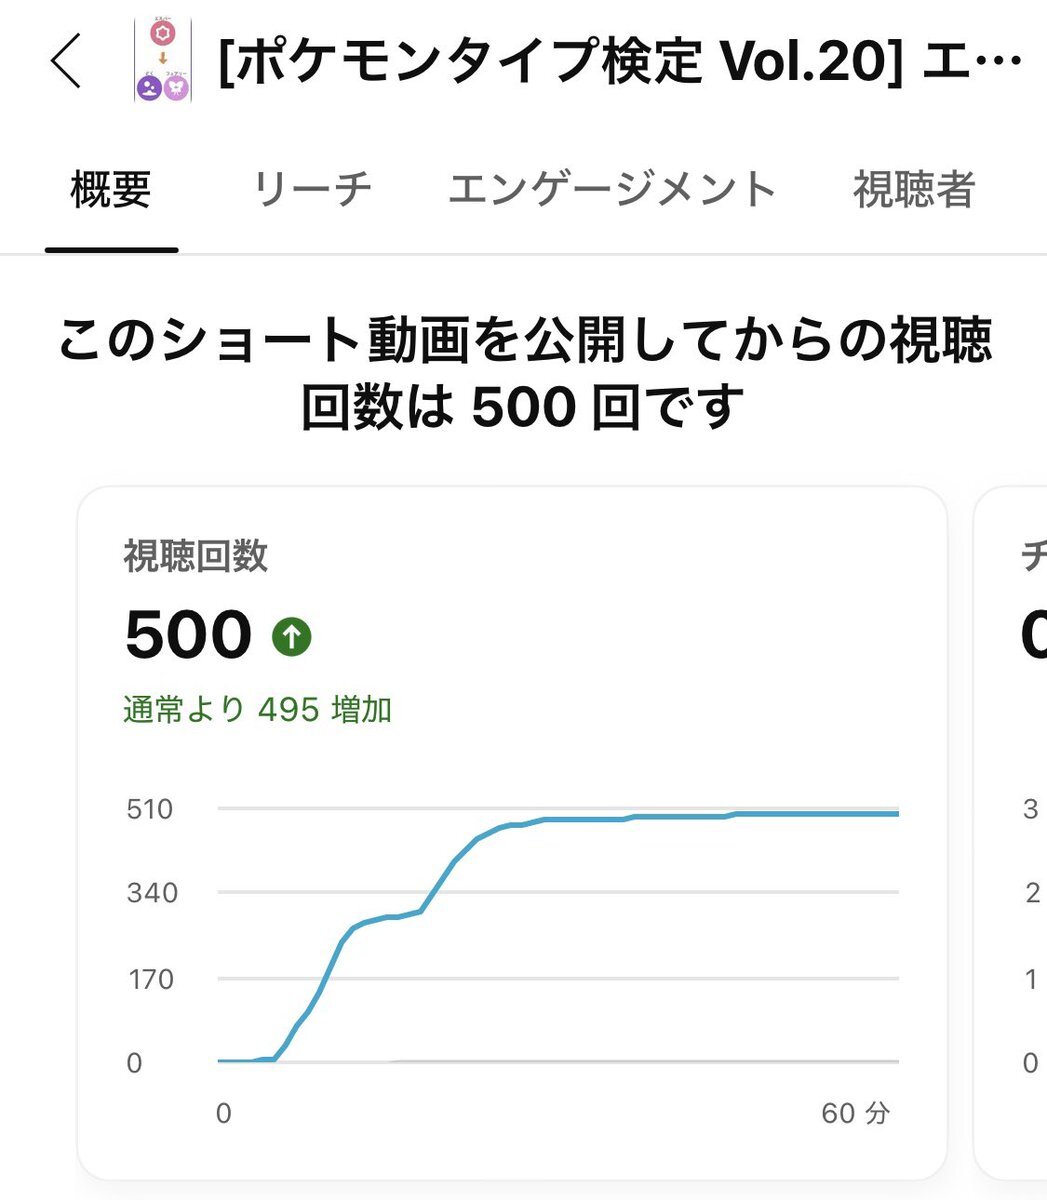
Task: Open the video thumbnail preview
Action: point(162,60)
